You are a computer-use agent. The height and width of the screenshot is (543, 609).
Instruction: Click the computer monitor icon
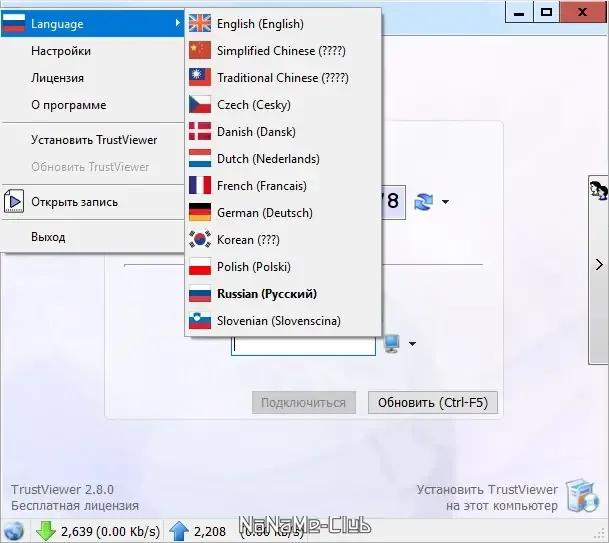[392, 343]
